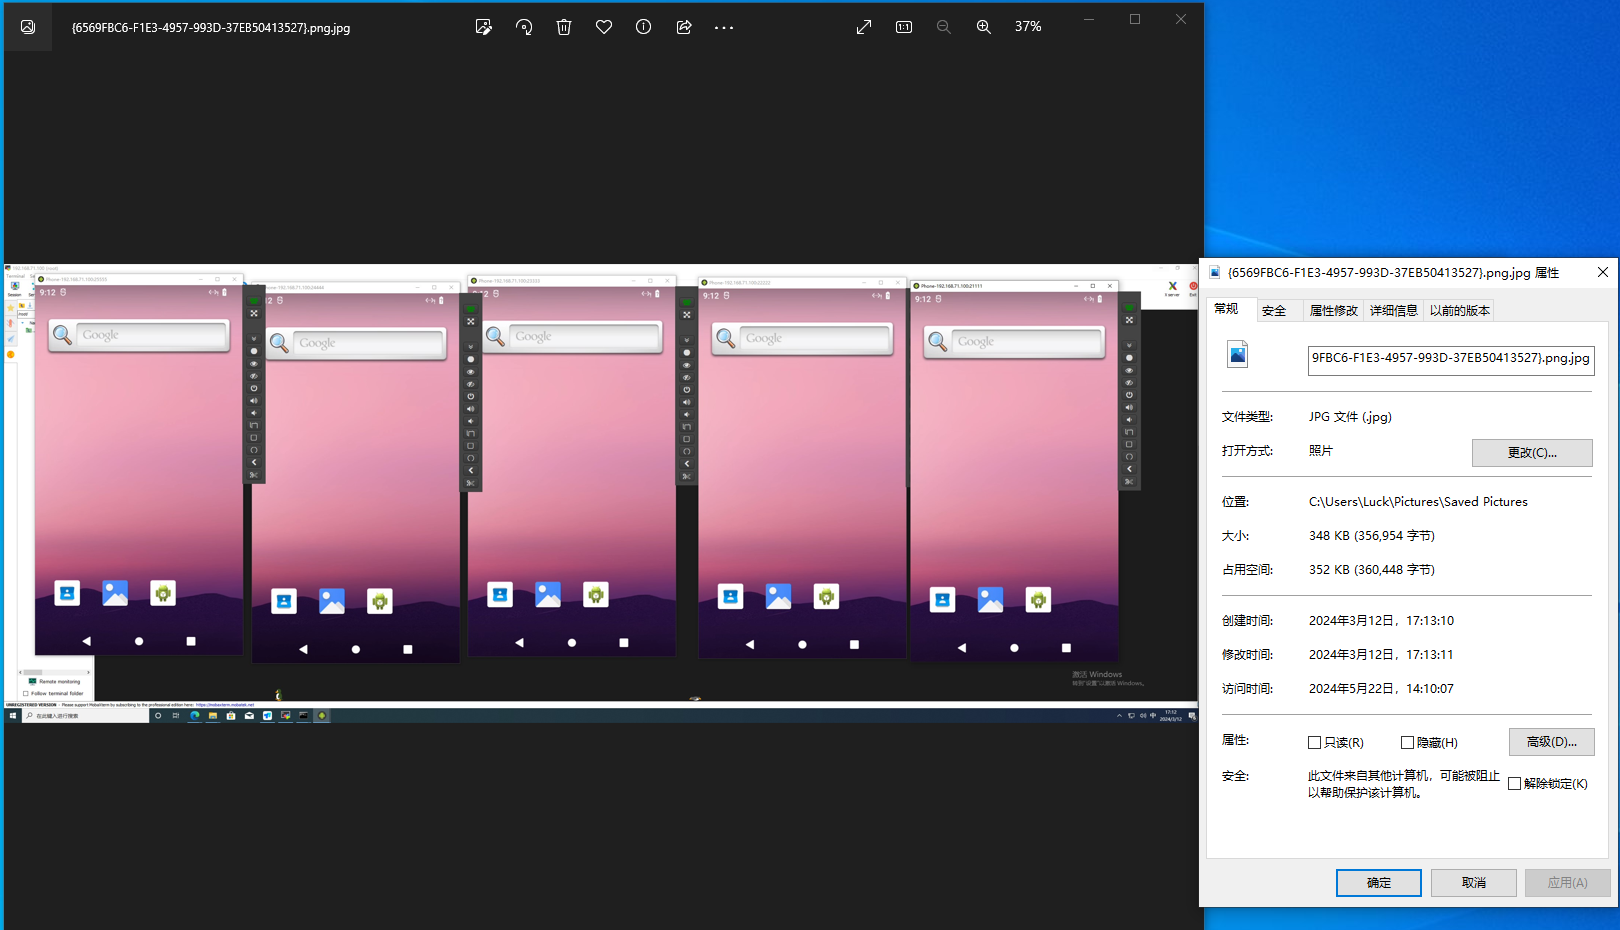Click the 更改(C)... button
The height and width of the screenshot is (930, 1620).
pyautogui.click(x=1532, y=453)
